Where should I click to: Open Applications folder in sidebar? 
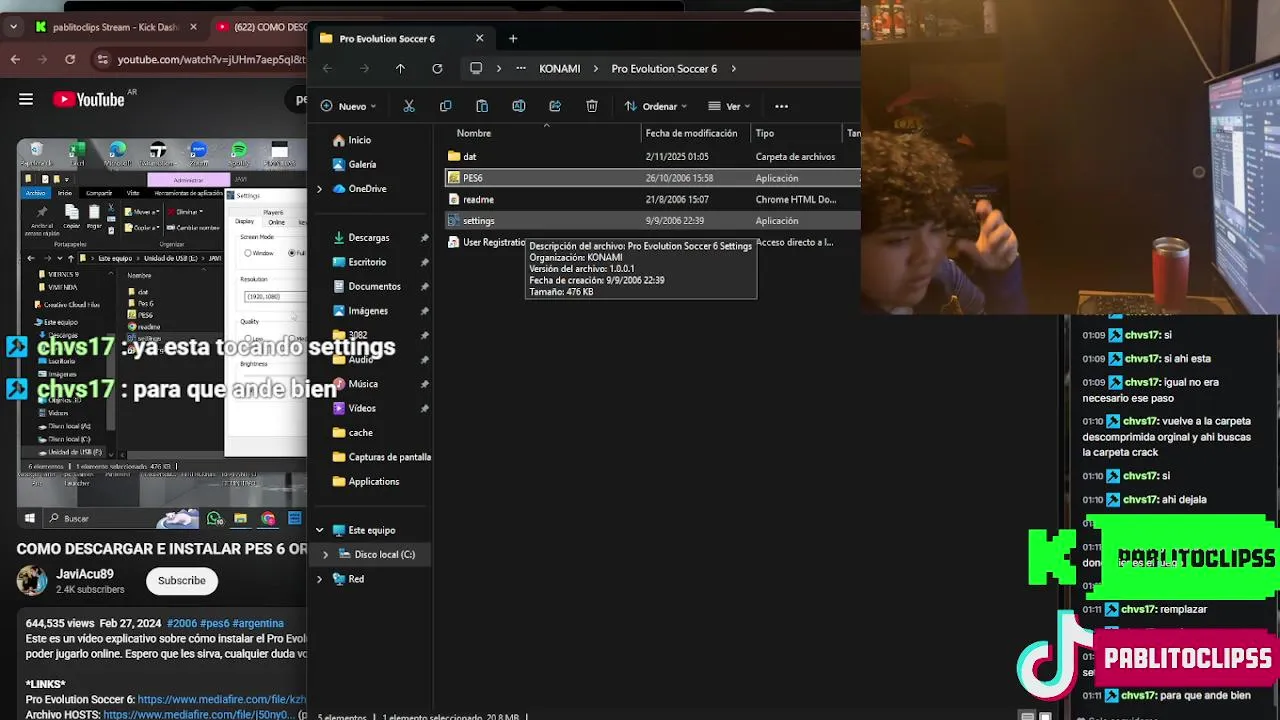[373, 482]
